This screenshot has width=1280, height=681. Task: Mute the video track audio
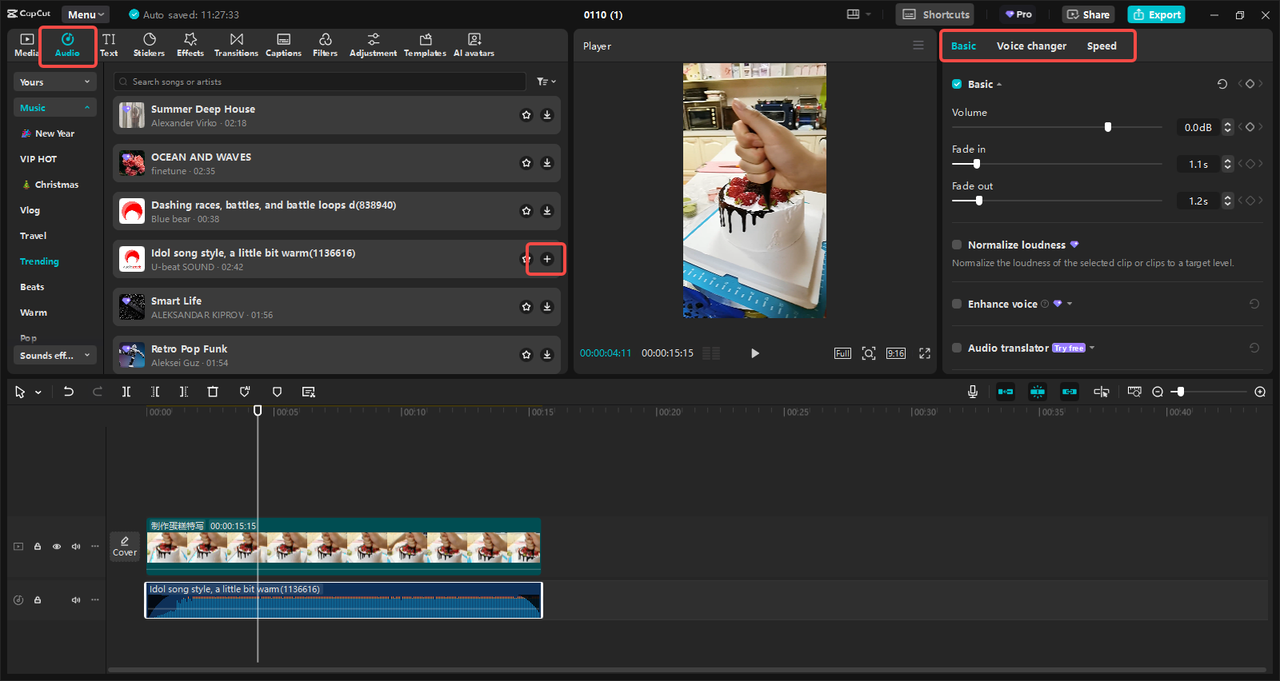point(75,547)
